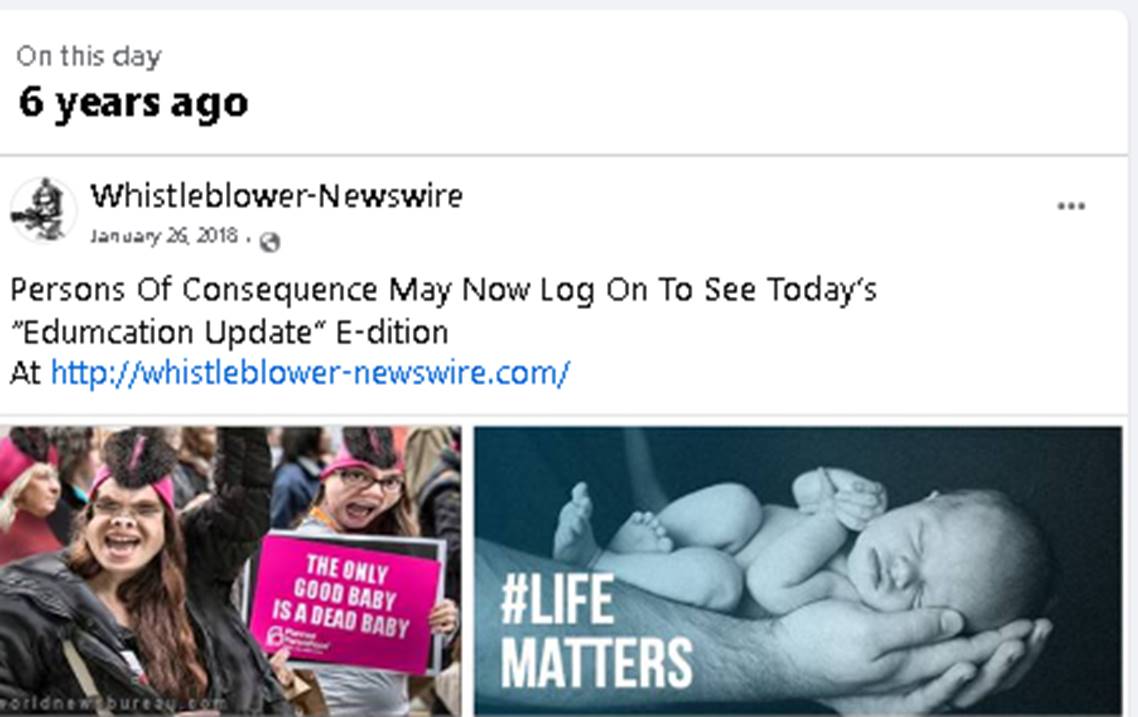Follow the whistleblower-newswire.com hyperlink
This screenshot has height=717, width=1138.
pos(310,373)
